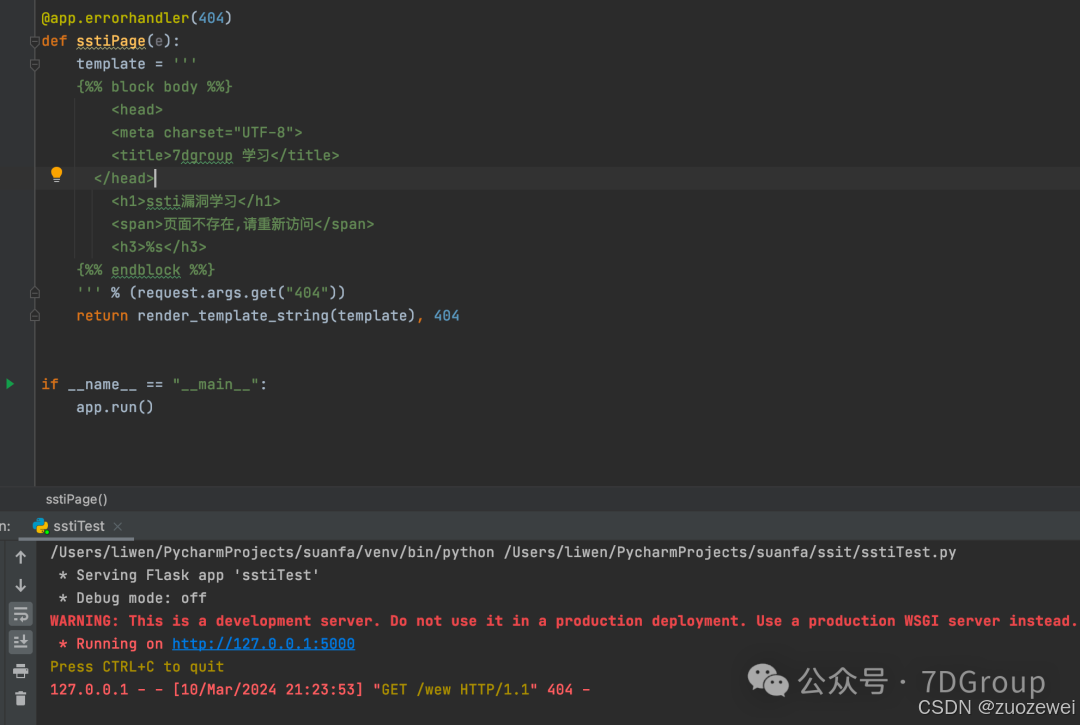Image resolution: width=1080 pixels, height=725 pixels.
Task: Clear console with the trash icon
Action: [x=21, y=699]
